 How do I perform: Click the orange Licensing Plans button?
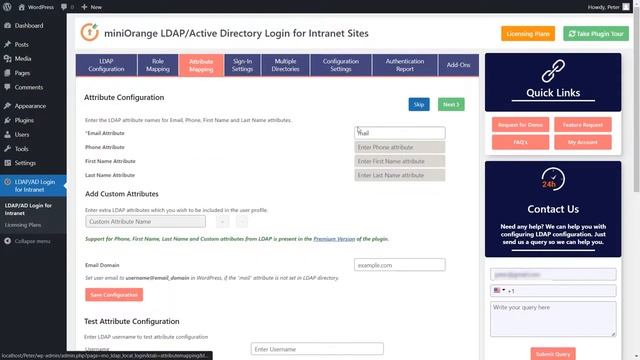tap(528, 34)
